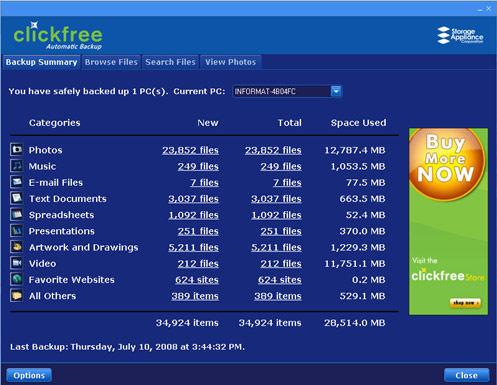The height and width of the screenshot is (385, 497).
Task: Open total All Others 389 items link
Action: [x=278, y=296]
